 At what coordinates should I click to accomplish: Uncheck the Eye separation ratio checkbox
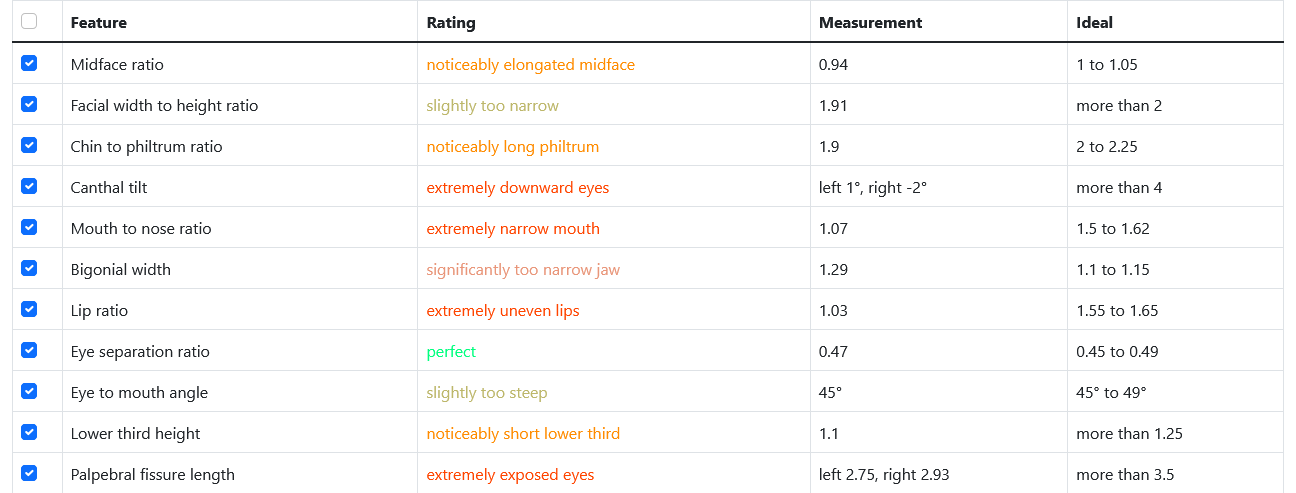pyautogui.click(x=29, y=350)
